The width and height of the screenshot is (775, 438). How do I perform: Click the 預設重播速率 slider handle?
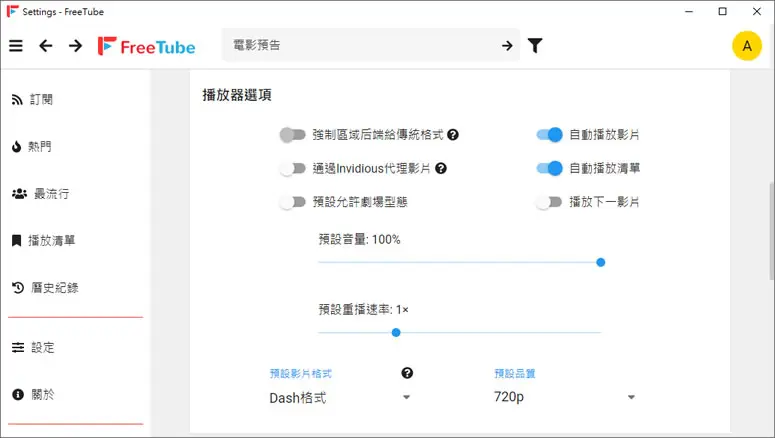396,333
